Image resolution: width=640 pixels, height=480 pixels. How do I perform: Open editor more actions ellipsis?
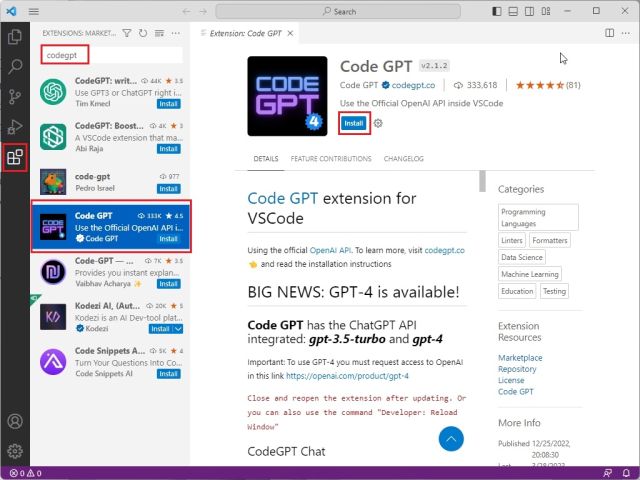(x=626, y=33)
